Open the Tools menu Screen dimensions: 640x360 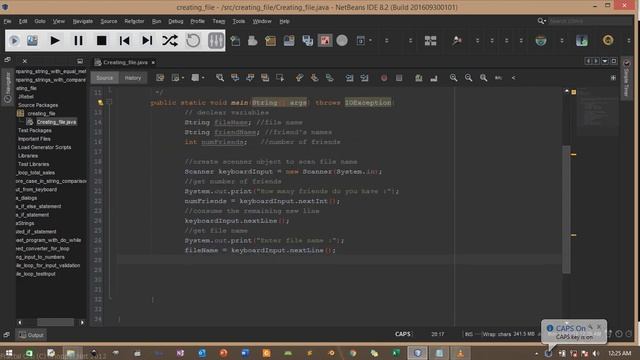point(239,21)
